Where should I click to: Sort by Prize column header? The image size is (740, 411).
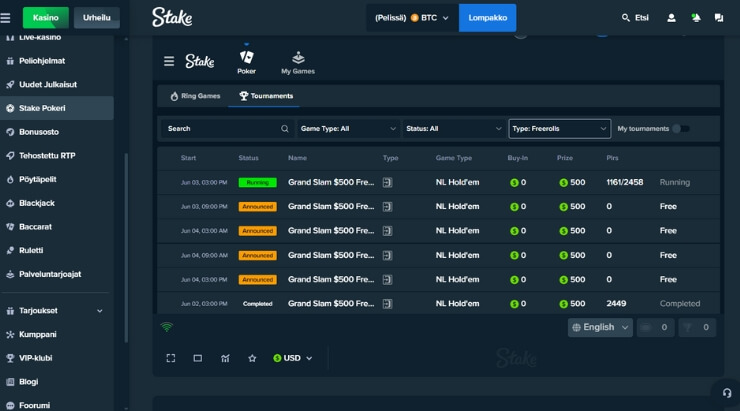(565, 158)
